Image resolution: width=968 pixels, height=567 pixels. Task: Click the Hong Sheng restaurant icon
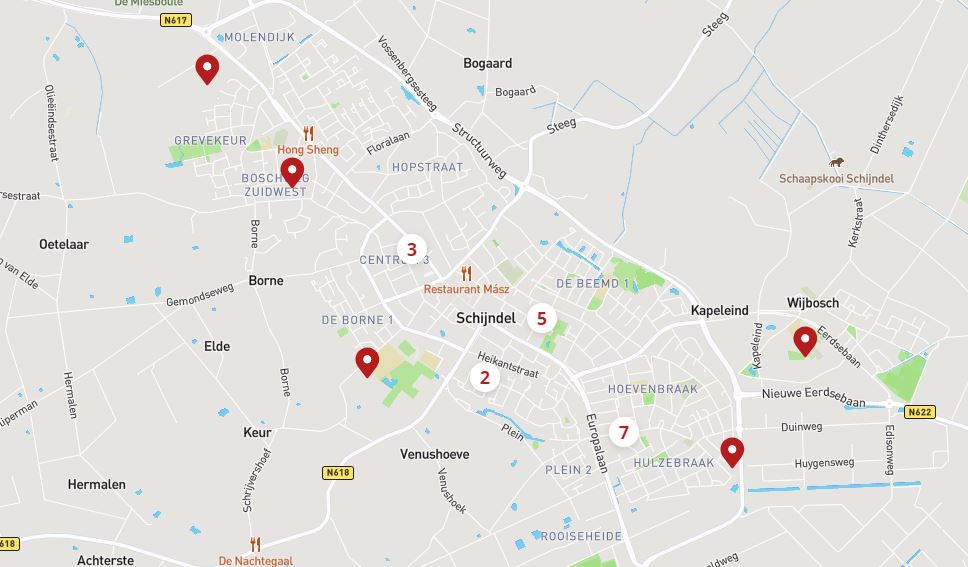pyautogui.click(x=308, y=133)
